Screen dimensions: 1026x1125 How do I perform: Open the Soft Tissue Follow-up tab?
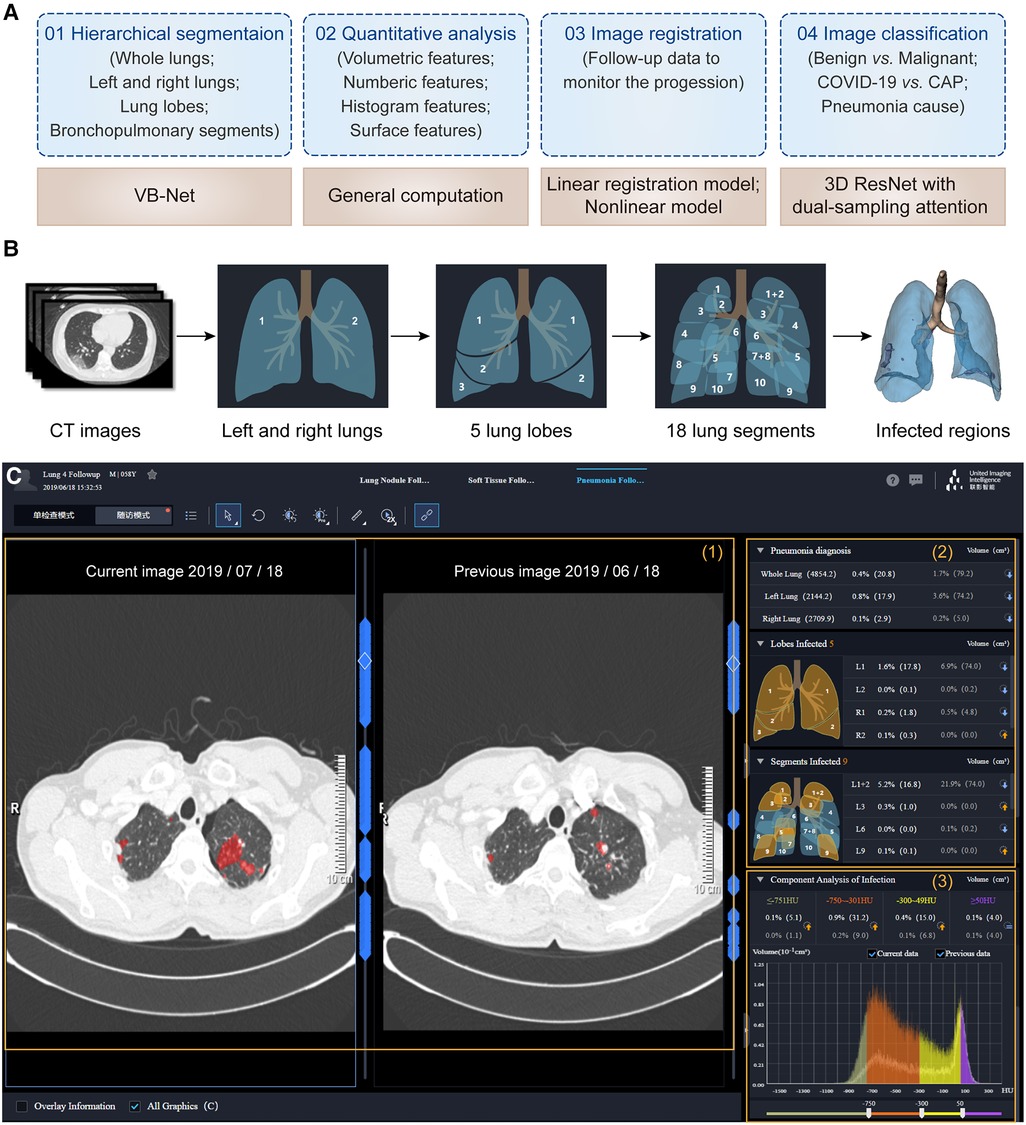click(x=501, y=480)
